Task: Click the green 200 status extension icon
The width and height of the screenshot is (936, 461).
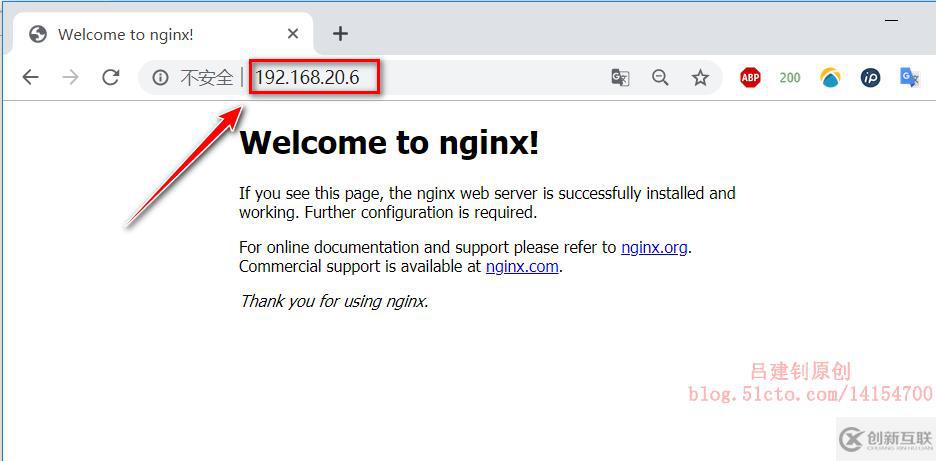Action: pos(790,78)
